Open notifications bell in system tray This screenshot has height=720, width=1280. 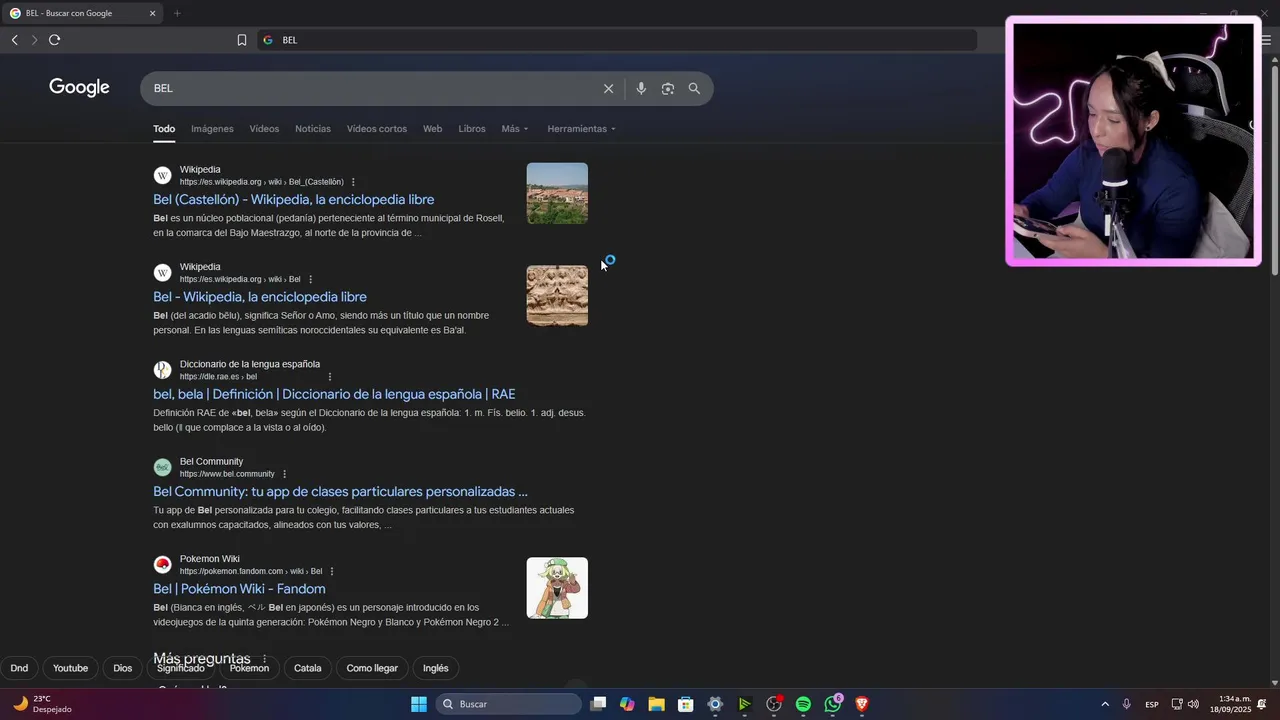click(1262, 704)
